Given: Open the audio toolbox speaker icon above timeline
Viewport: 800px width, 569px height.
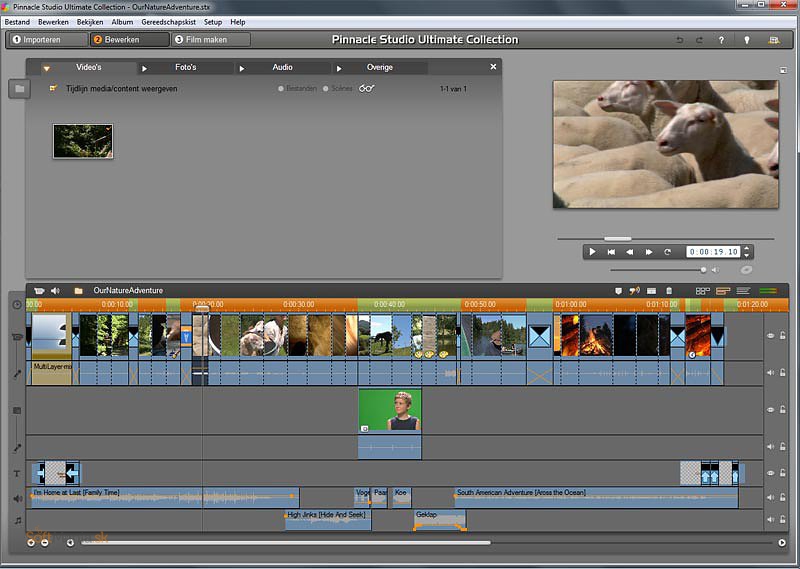Looking at the screenshot, I should pyautogui.click(x=55, y=291).
